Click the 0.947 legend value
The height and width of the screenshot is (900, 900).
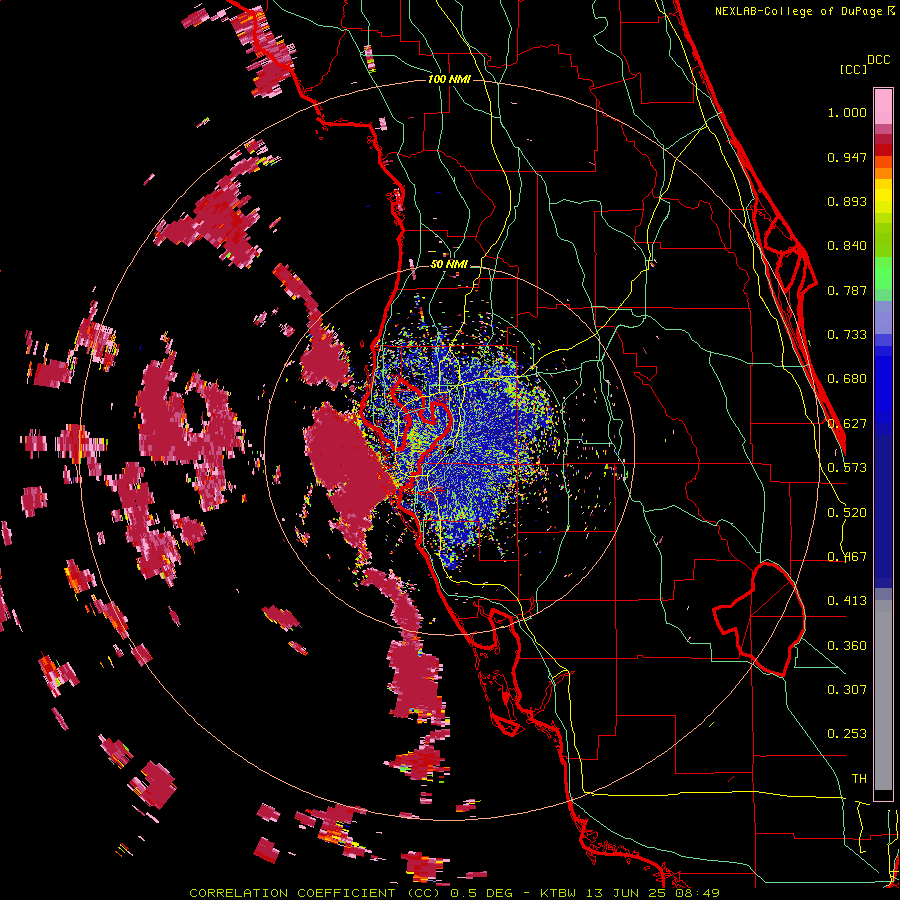[847, 157]
